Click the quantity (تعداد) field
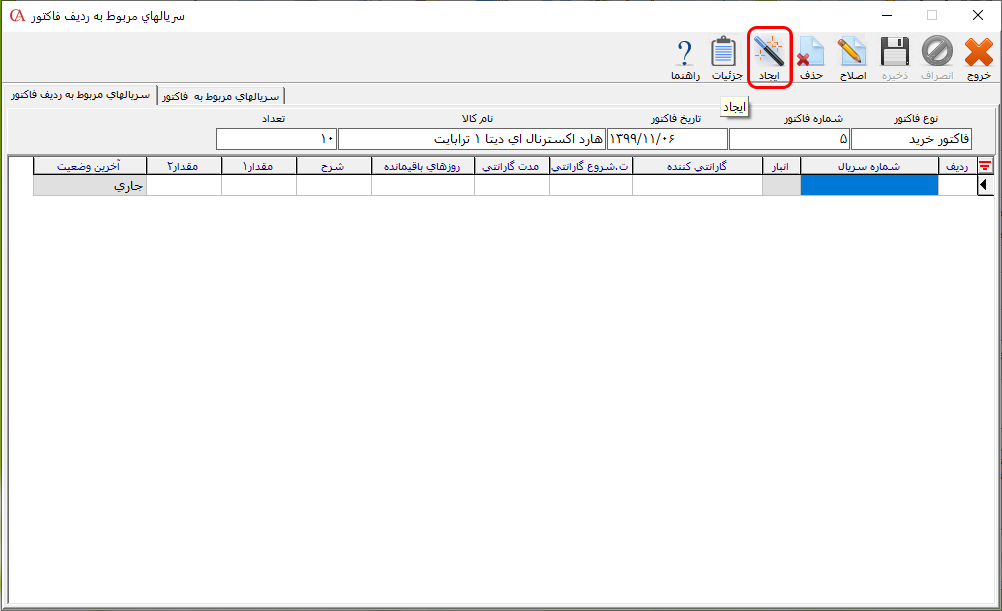 pos(275,138)
